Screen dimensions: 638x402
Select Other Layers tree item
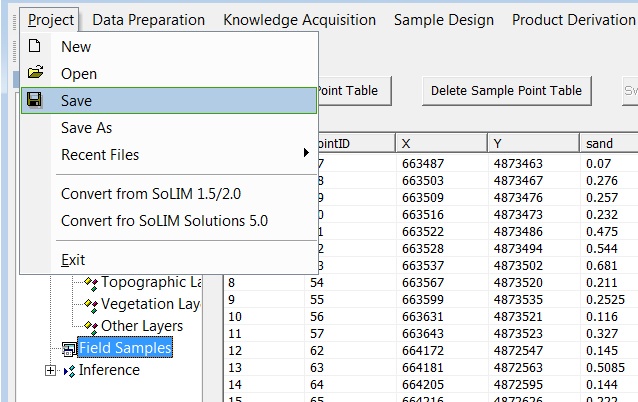tap(142, 326)
